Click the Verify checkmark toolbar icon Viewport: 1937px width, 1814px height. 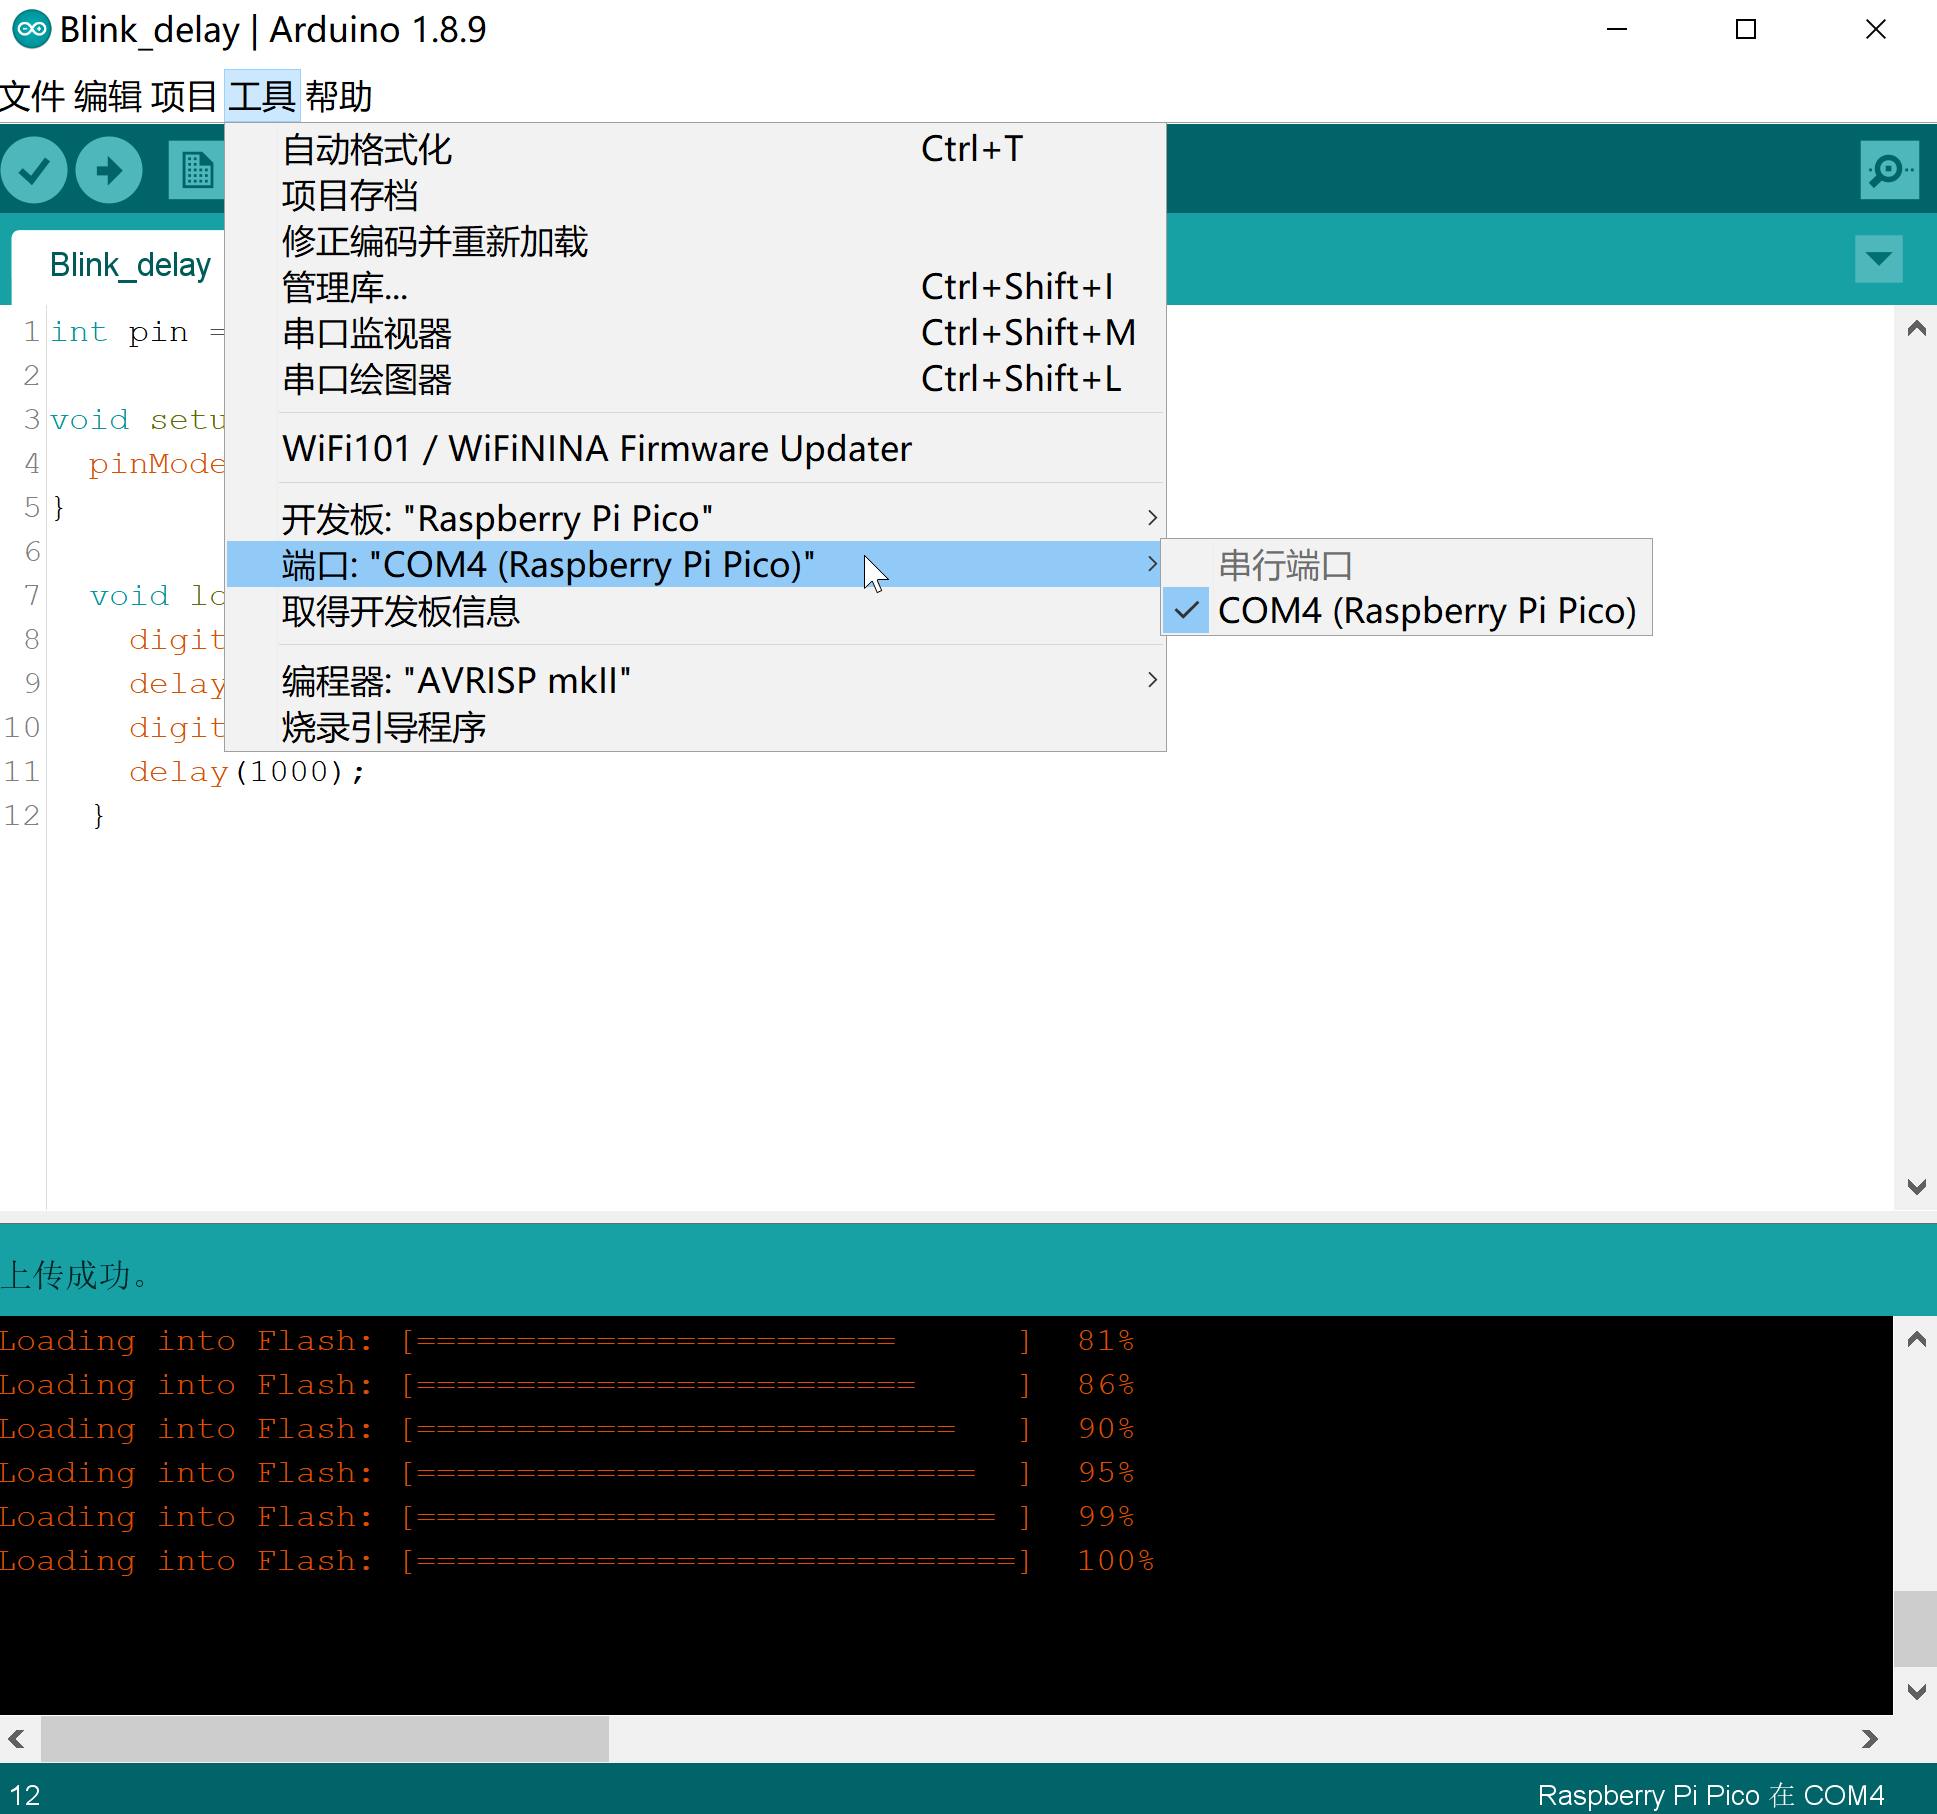point(35,171)
